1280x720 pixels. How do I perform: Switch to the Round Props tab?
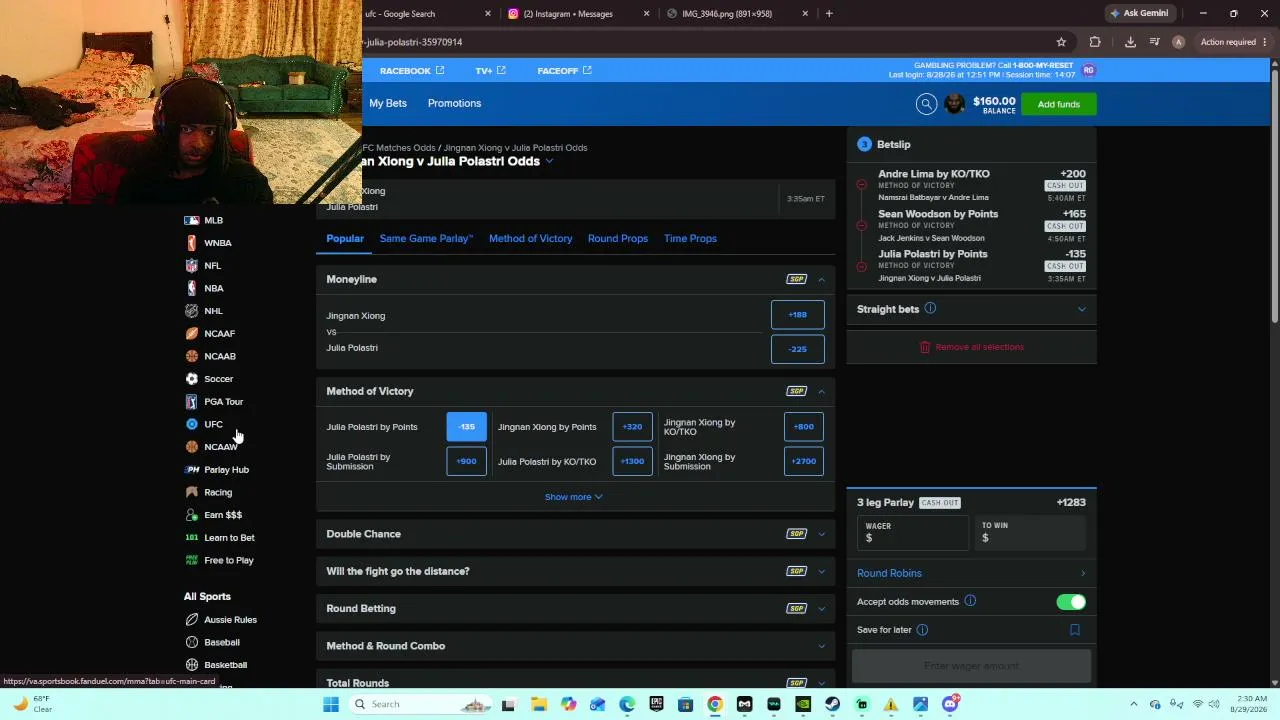[x=618, y=238]
